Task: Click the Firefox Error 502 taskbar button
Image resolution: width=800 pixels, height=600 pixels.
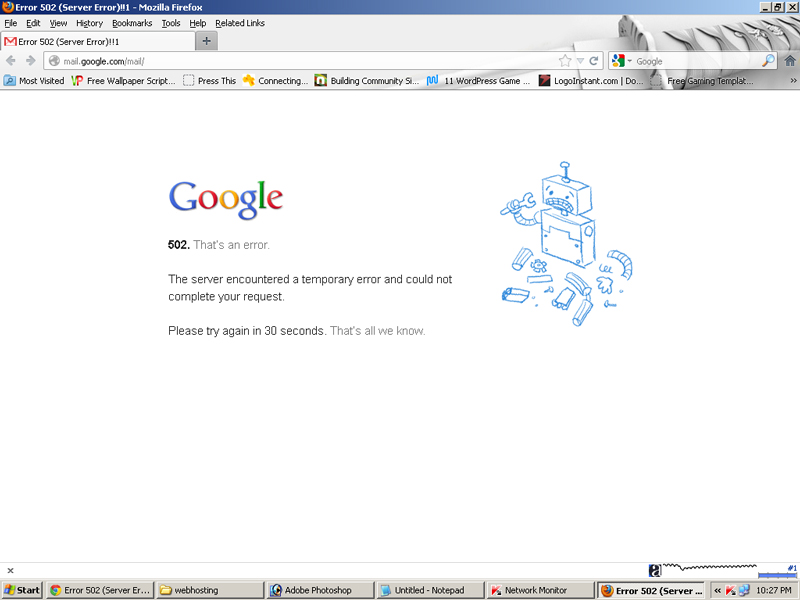Action: [651, 590]
